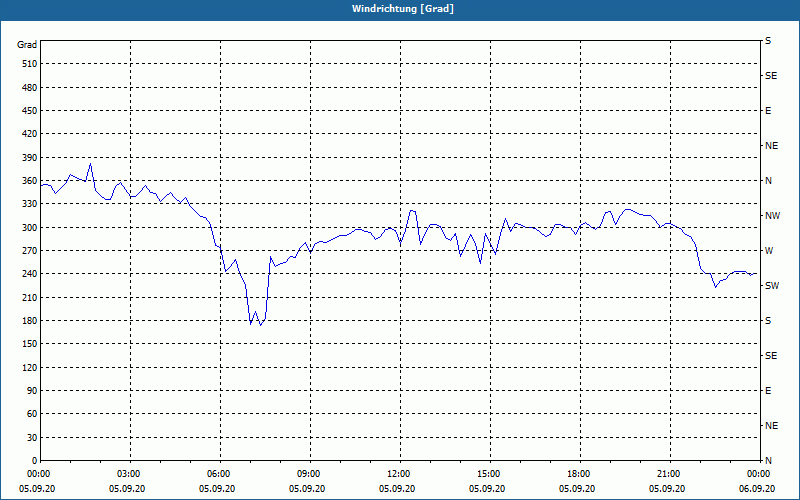Click the 30 degree axis label

pos(32,438)
